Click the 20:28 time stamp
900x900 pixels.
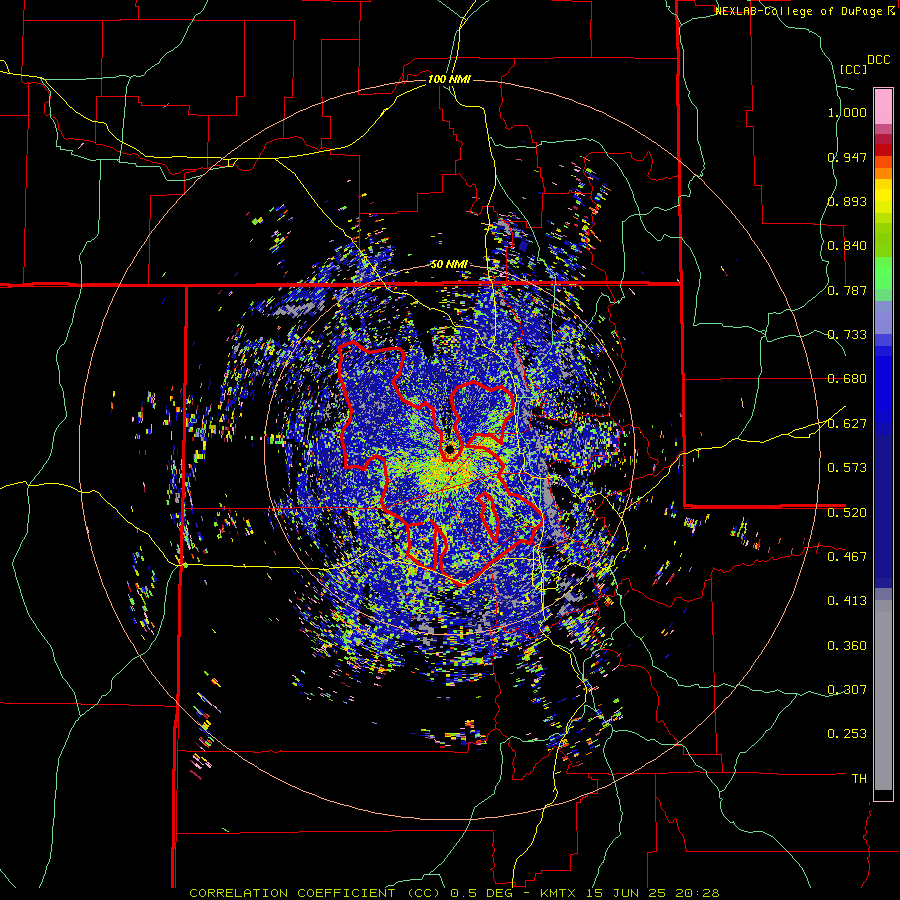point(698,893)
